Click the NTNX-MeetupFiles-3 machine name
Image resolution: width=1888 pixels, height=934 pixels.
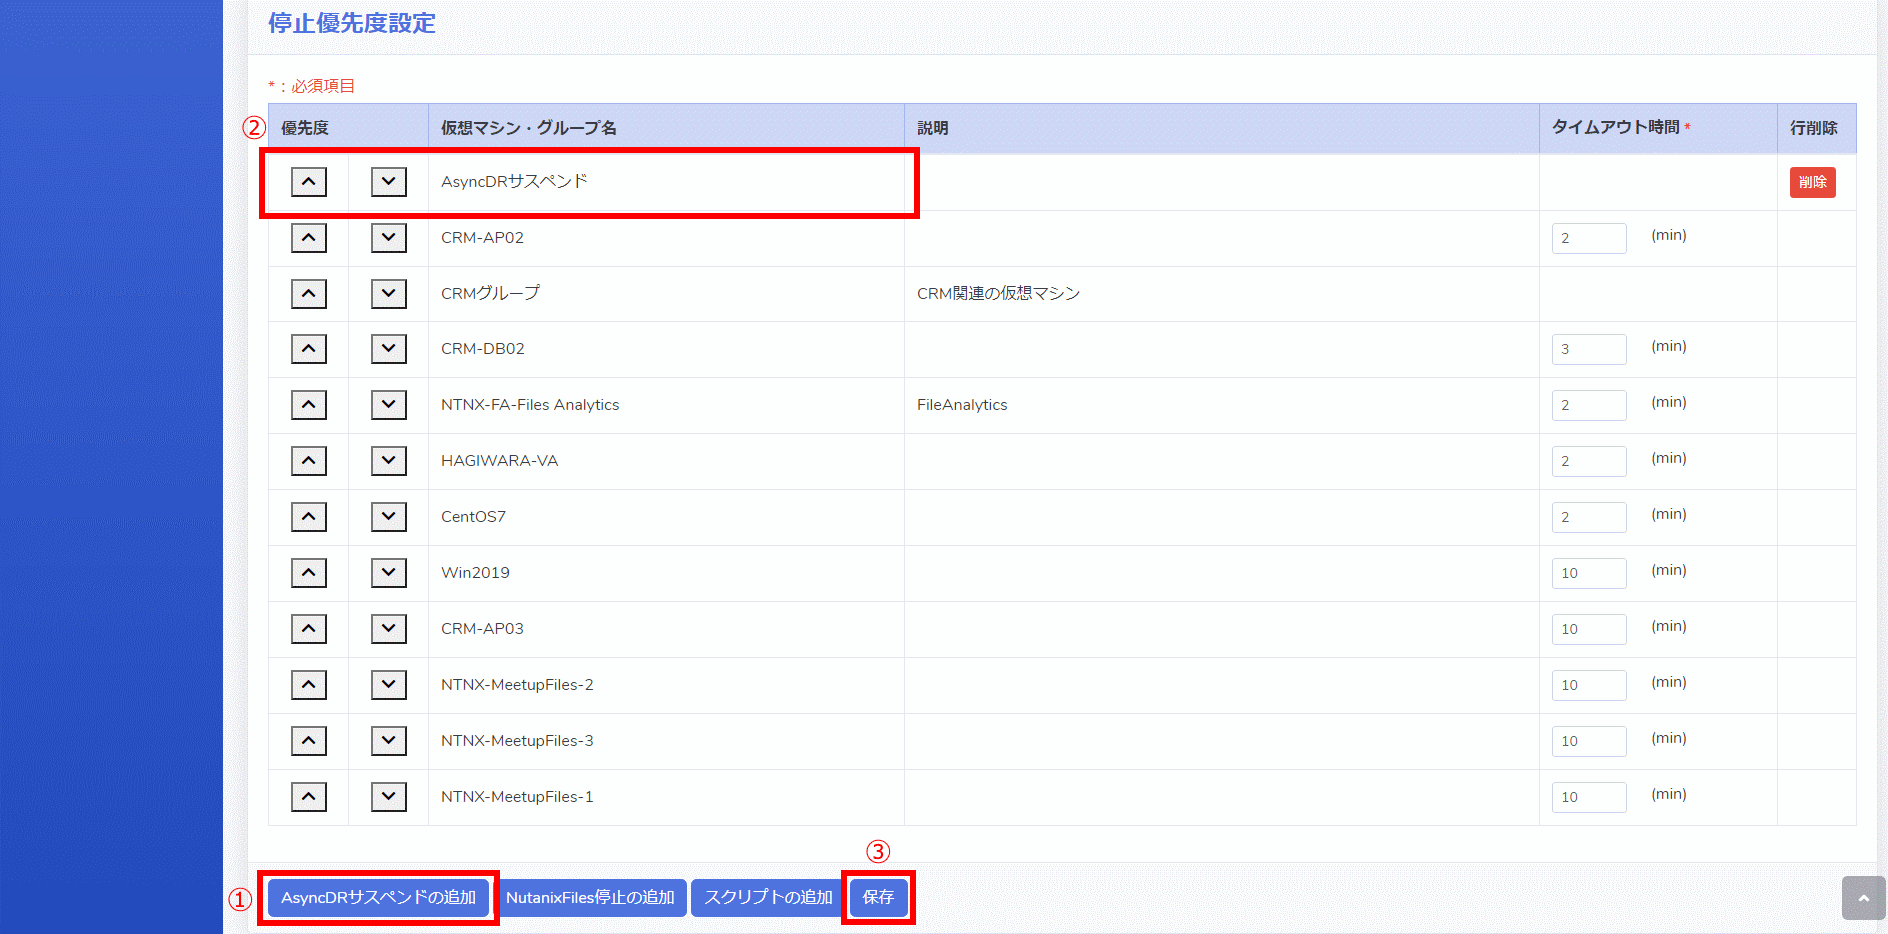(517, 741)
